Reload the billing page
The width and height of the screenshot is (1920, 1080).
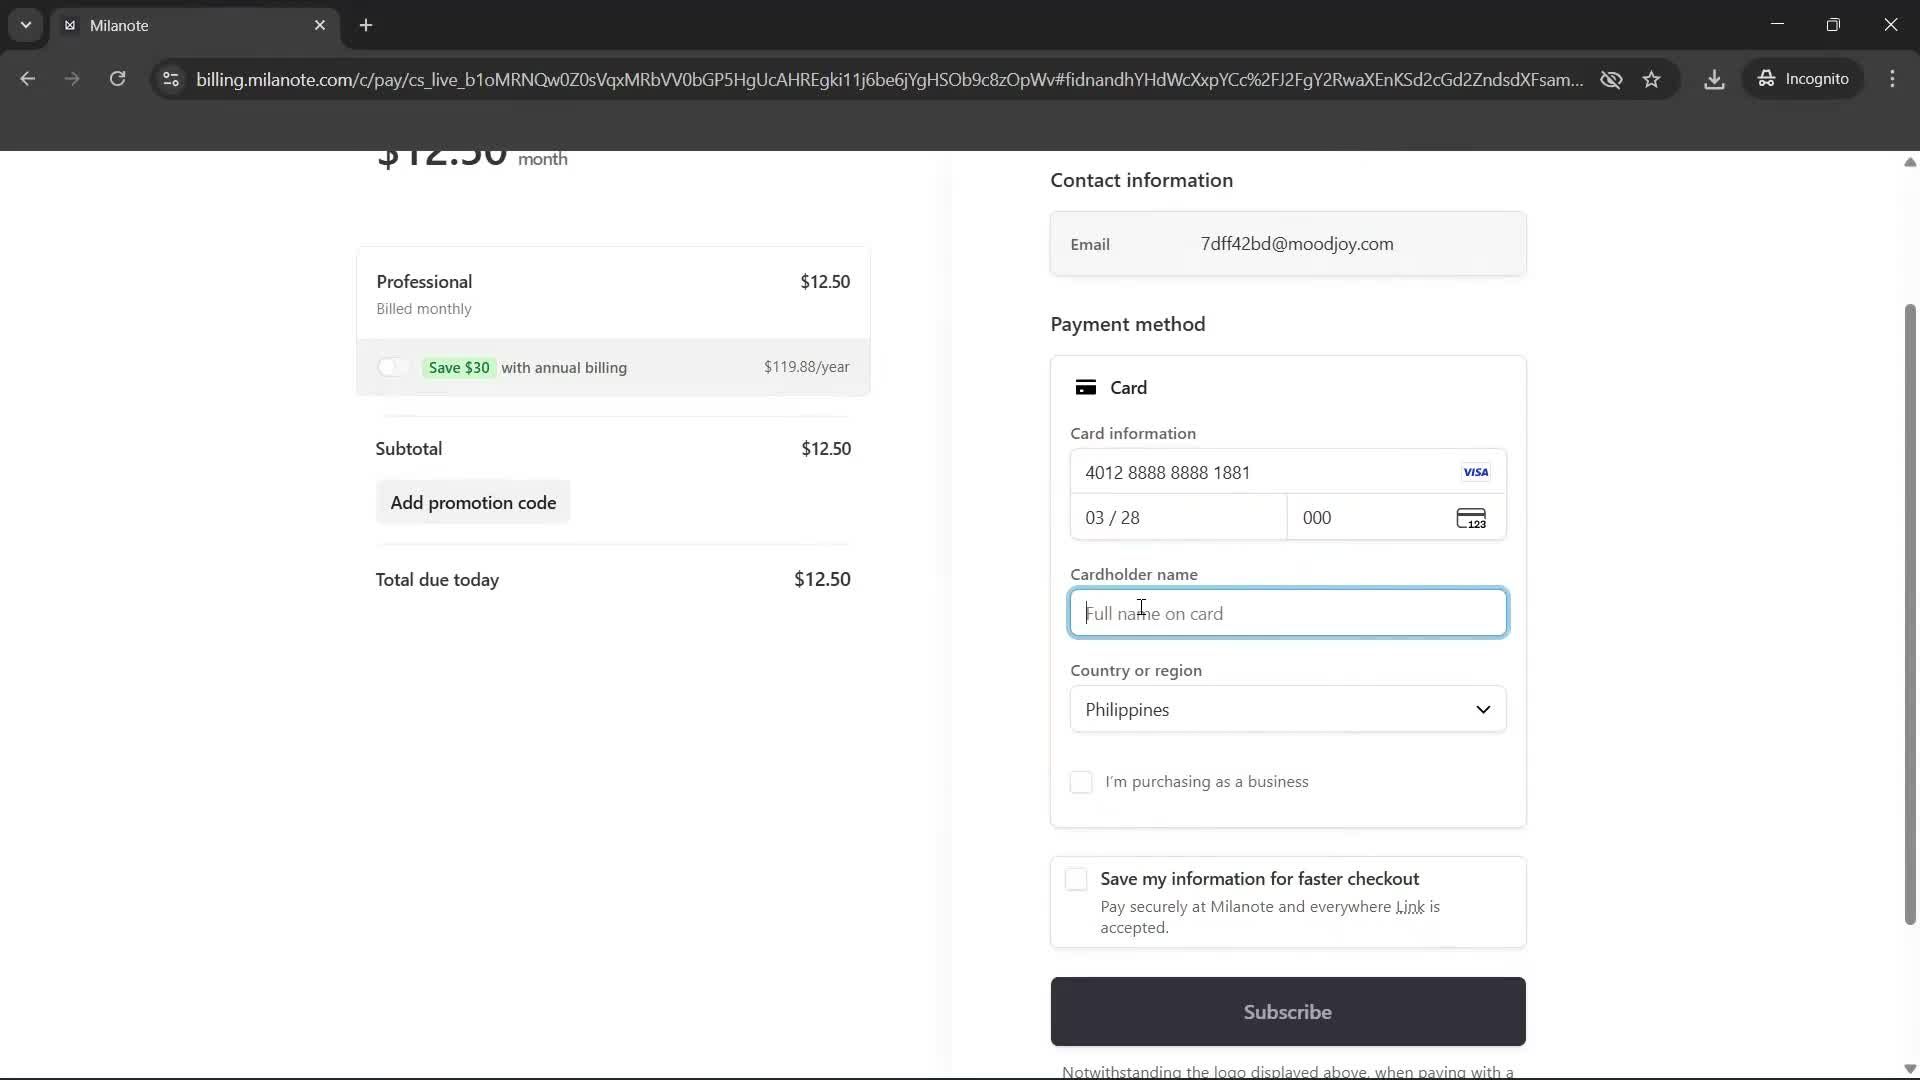coord(117,79)
